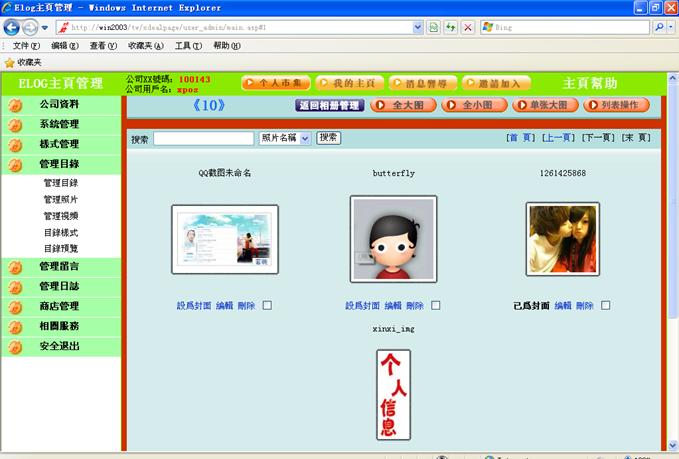The height and width of the screenshot is (459, 679).
Task: Click the orange icon beside 公司資料
Action: point(15,105)
